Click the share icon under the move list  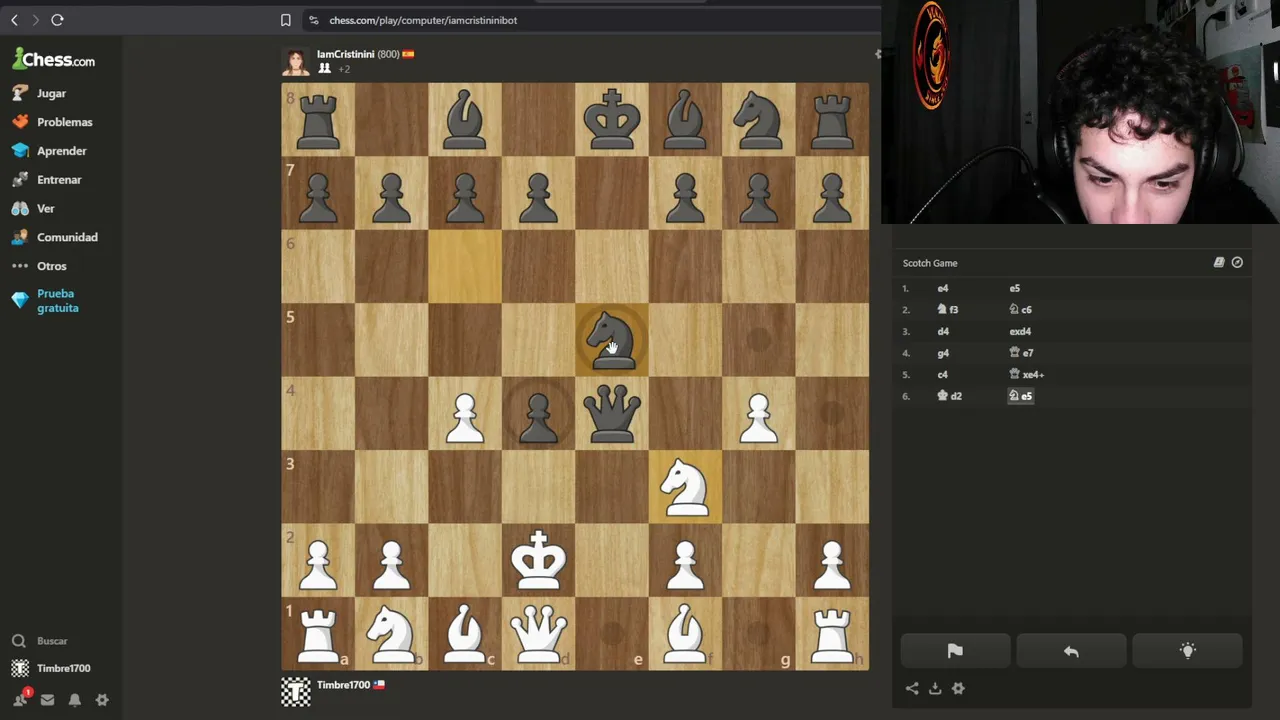tap(912, 688)
